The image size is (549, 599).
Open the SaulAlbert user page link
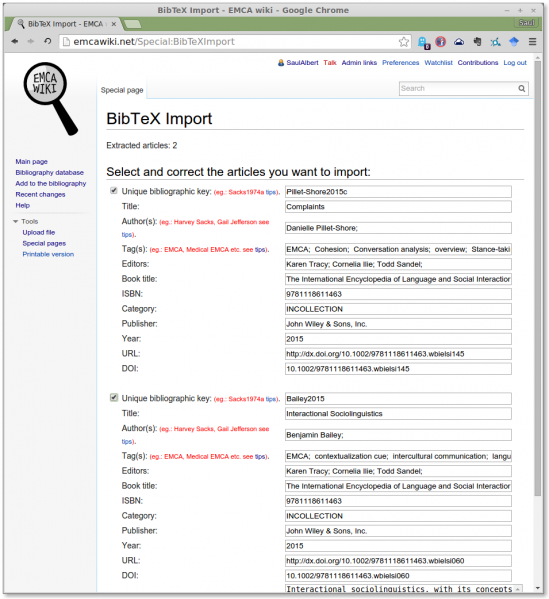click(x=302, y=63)
